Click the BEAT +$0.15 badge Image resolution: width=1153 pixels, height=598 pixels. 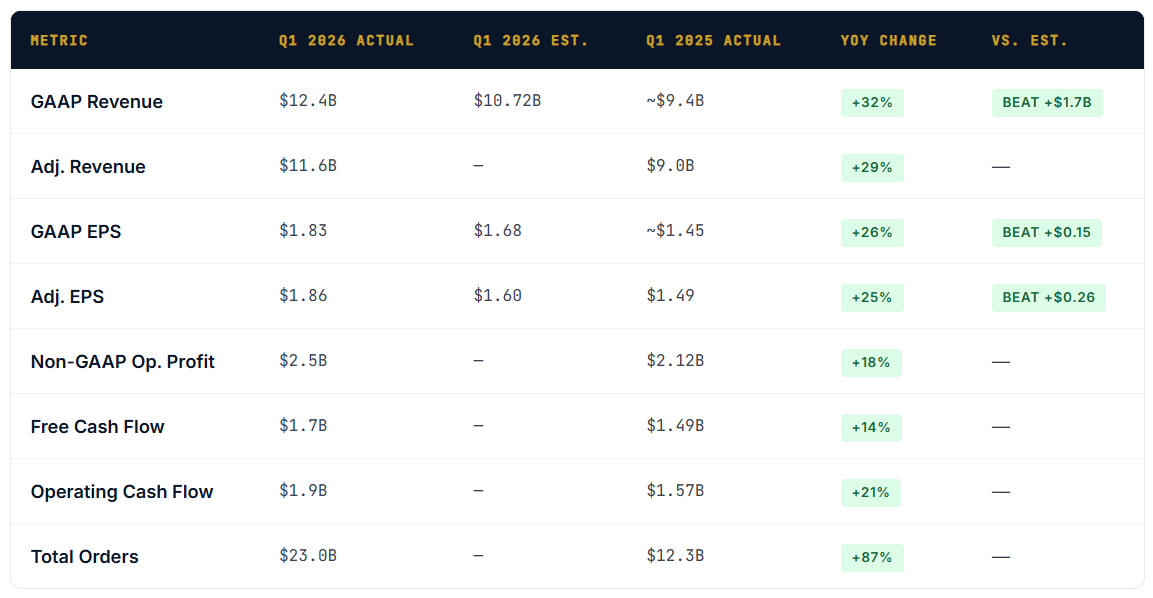1046,232
